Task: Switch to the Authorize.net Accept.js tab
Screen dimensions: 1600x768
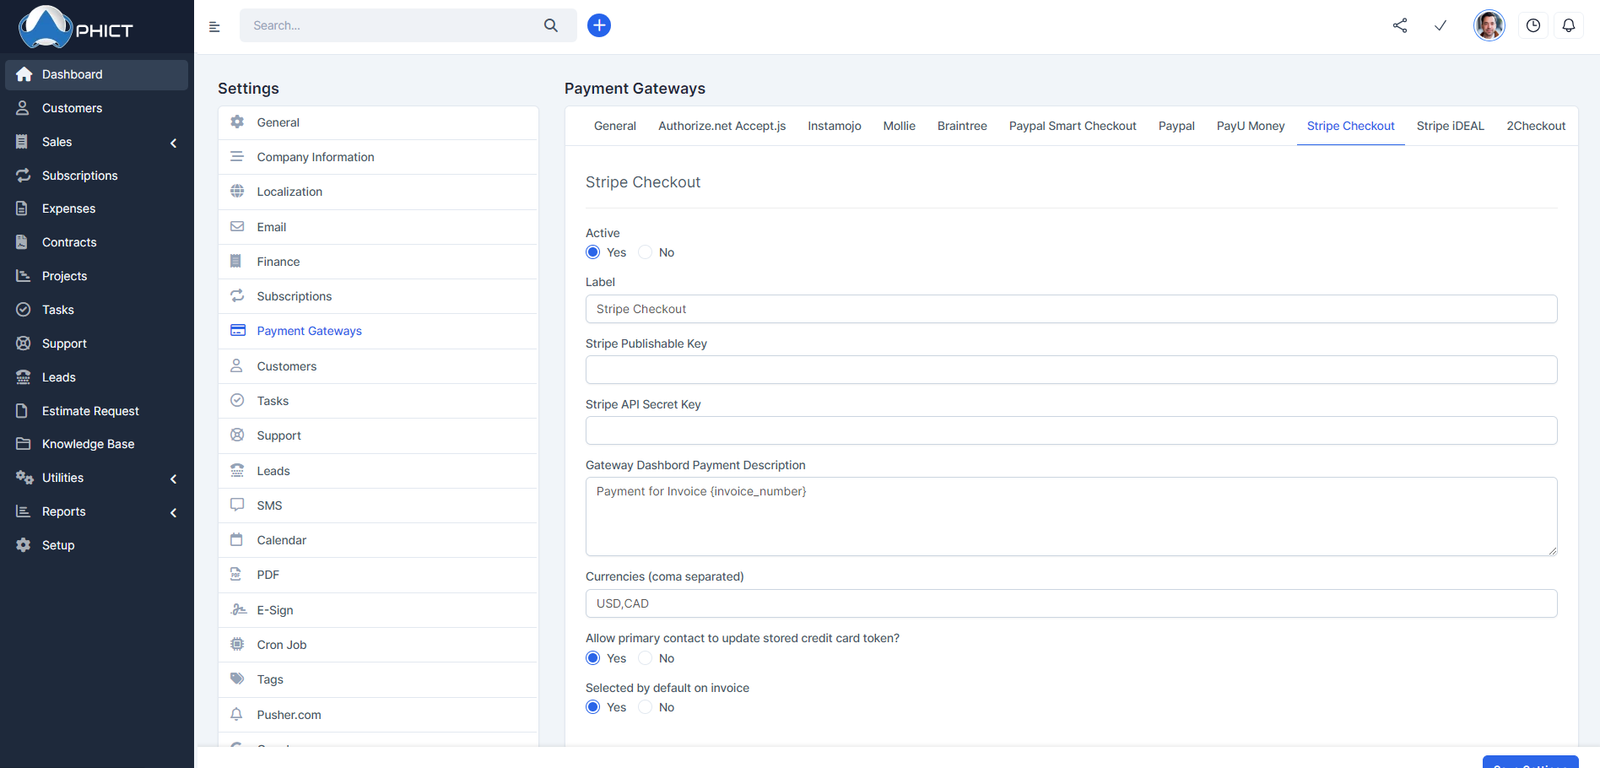Action: coord(722,126)
